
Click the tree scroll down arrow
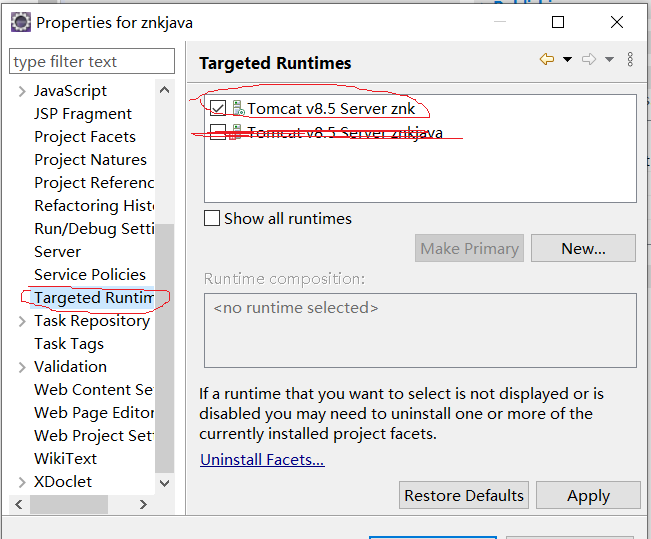pos(164,483)
